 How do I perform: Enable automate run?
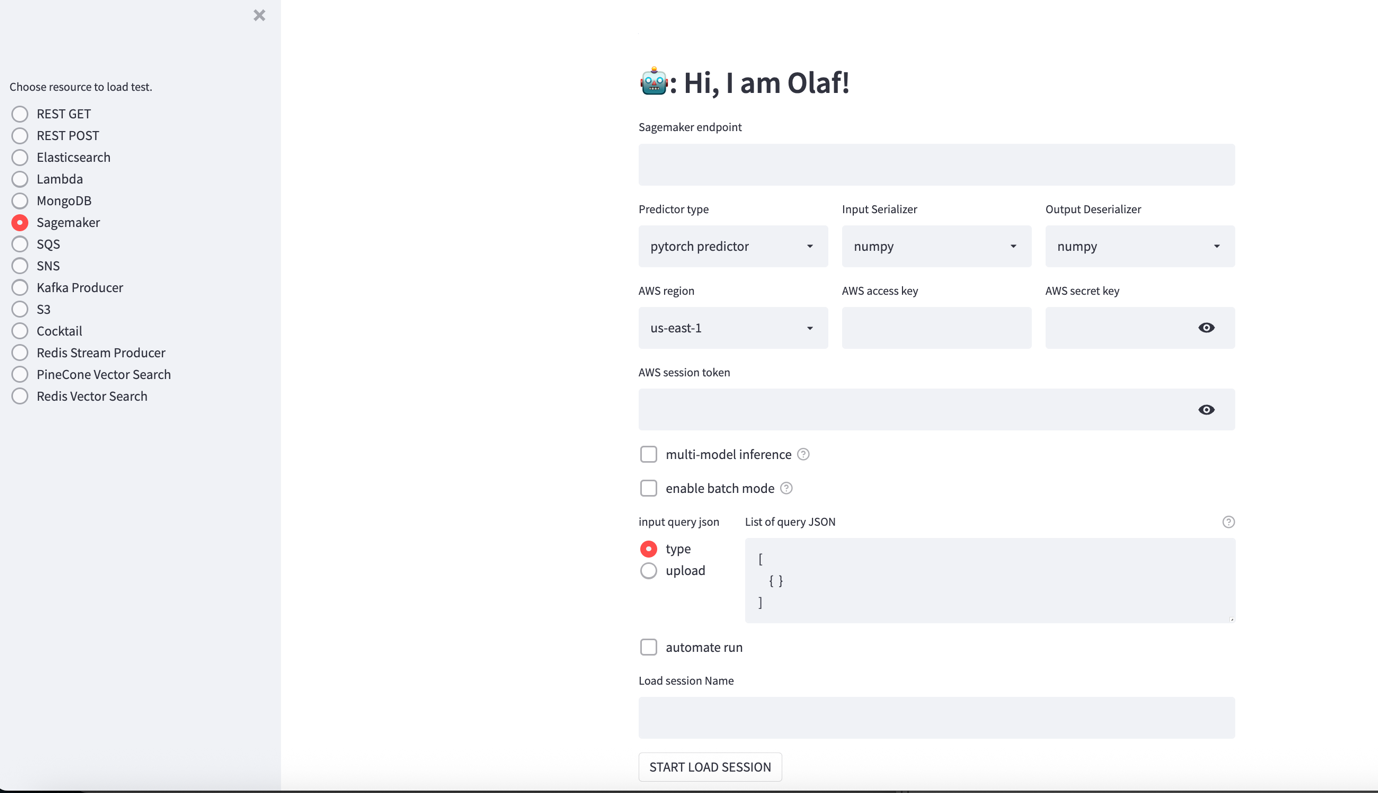[x=648, y=647]
